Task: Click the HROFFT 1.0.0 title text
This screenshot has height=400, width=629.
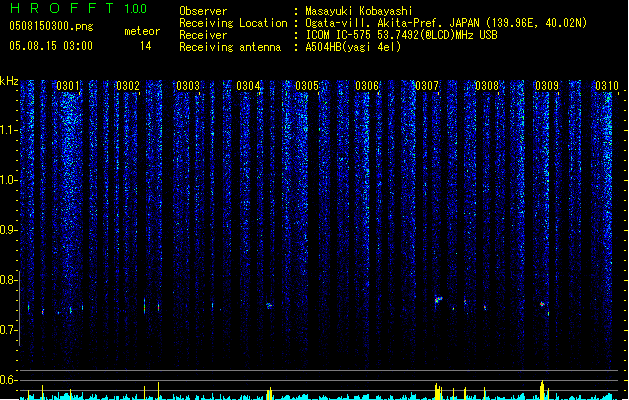Action: click(79, 8)
